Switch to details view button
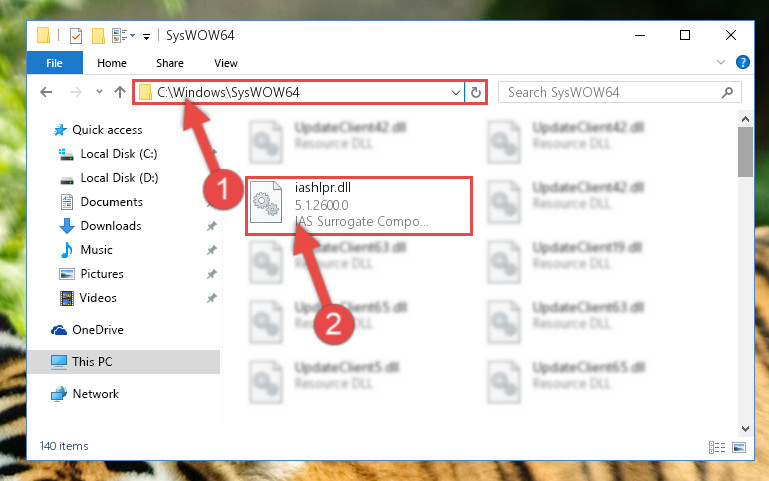The height and width of the screenshot is (481, 769). point(717,447)
